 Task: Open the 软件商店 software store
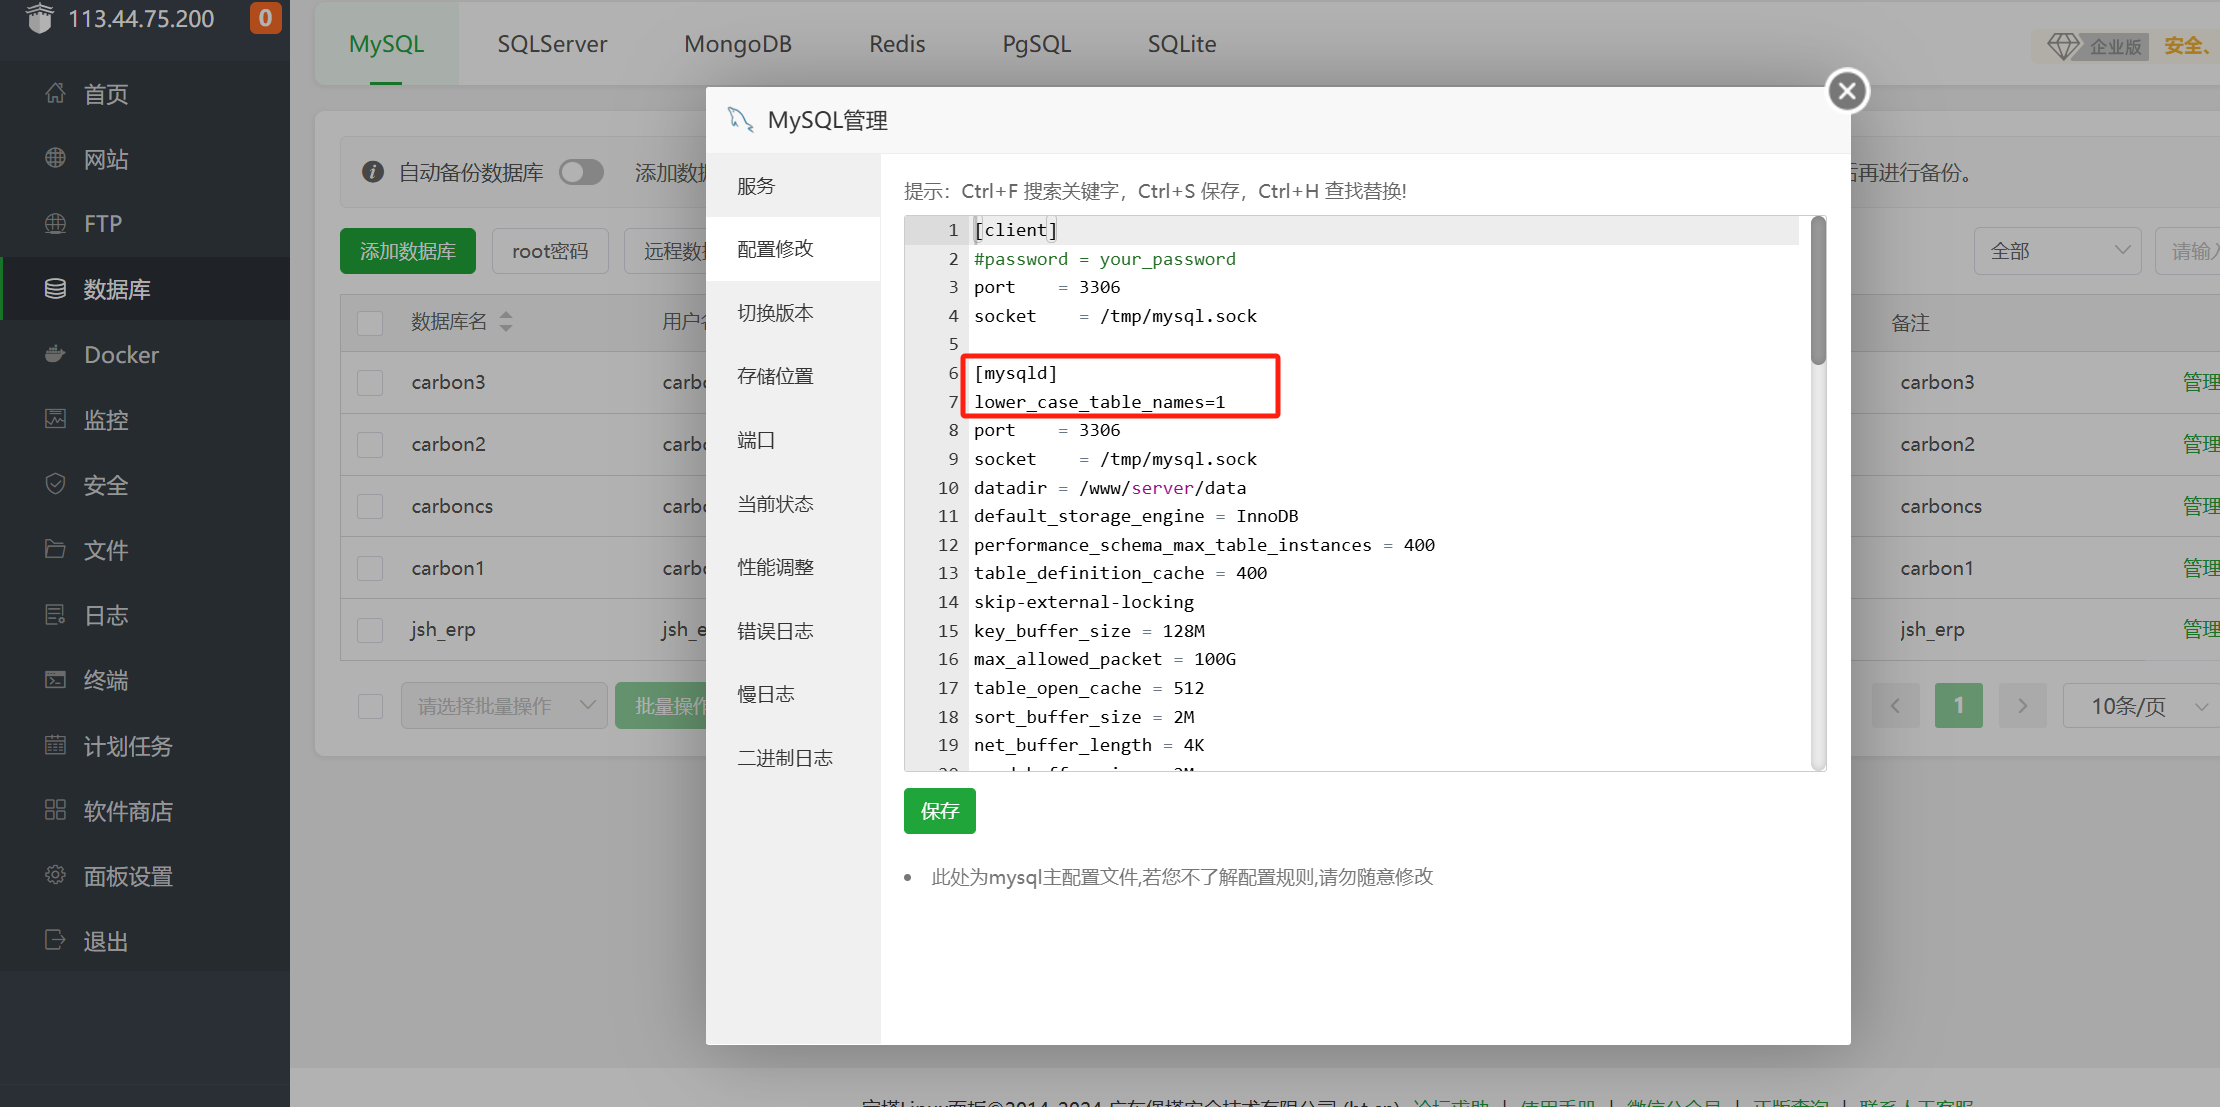pos(128,811)
